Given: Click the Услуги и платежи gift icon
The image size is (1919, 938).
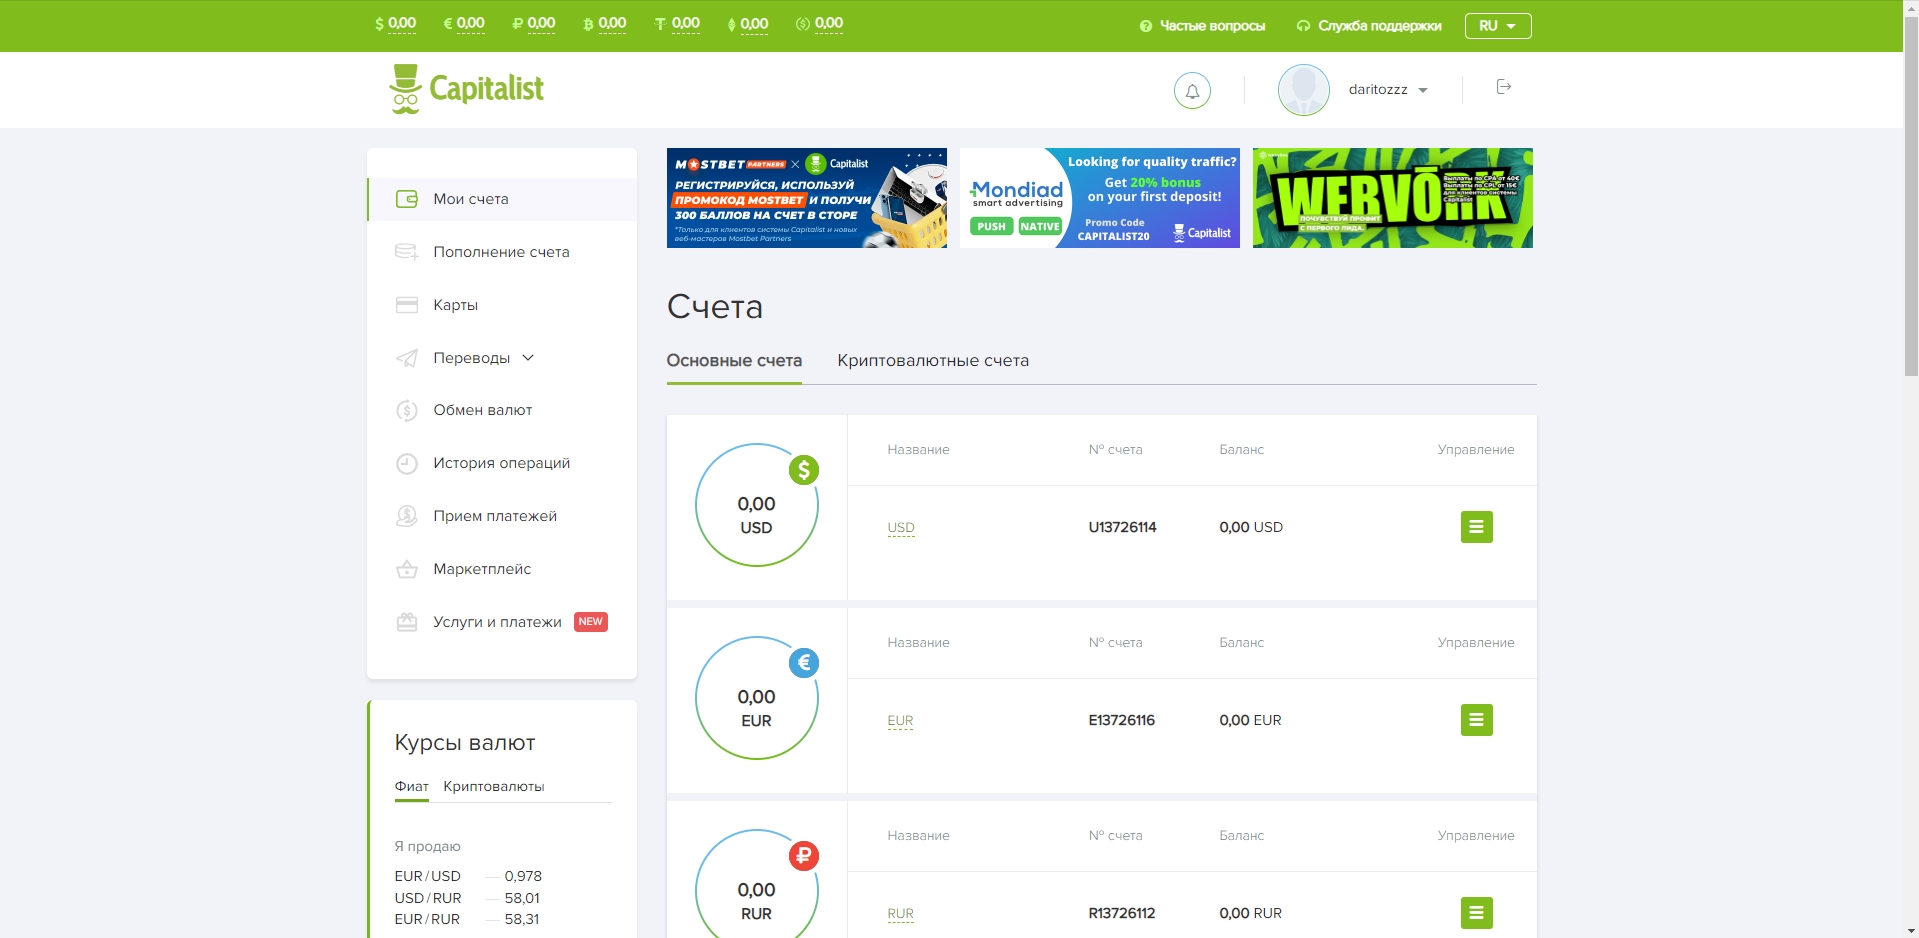Looking at the screenshot, I should (x=407, y=622).
